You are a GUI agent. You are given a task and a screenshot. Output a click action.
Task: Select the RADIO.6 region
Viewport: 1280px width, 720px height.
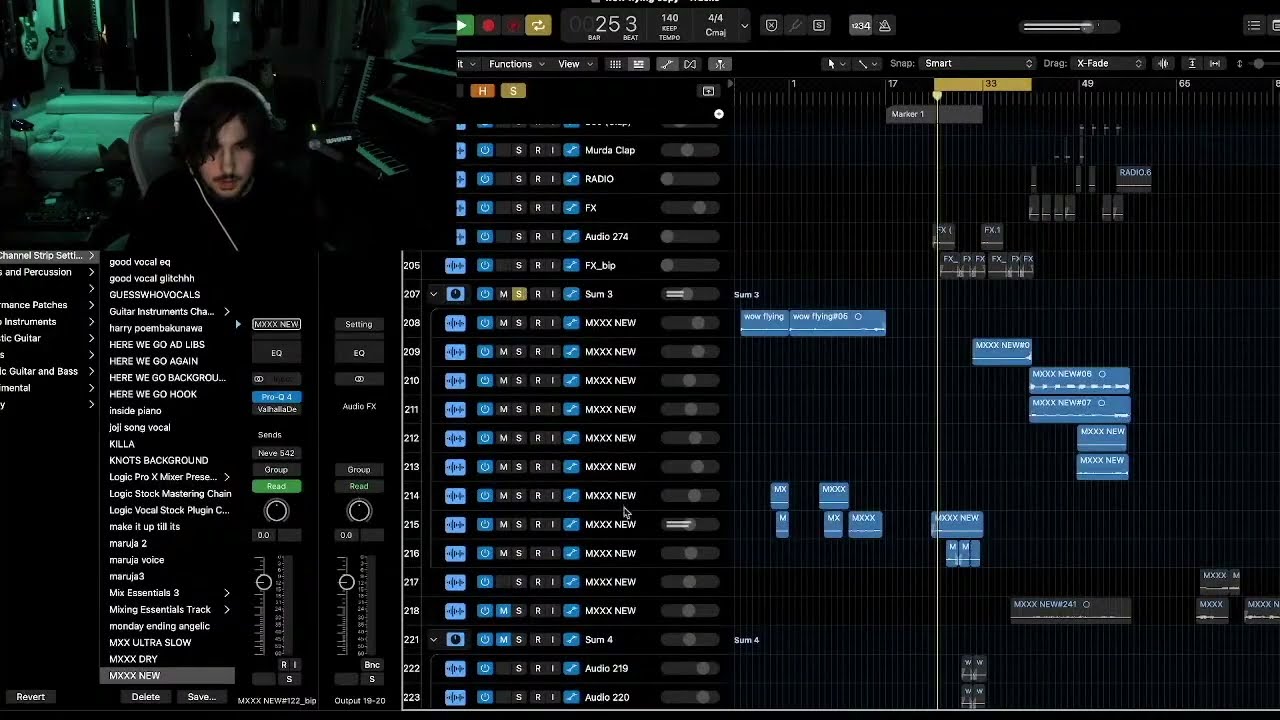click(x=1134, y=178)
